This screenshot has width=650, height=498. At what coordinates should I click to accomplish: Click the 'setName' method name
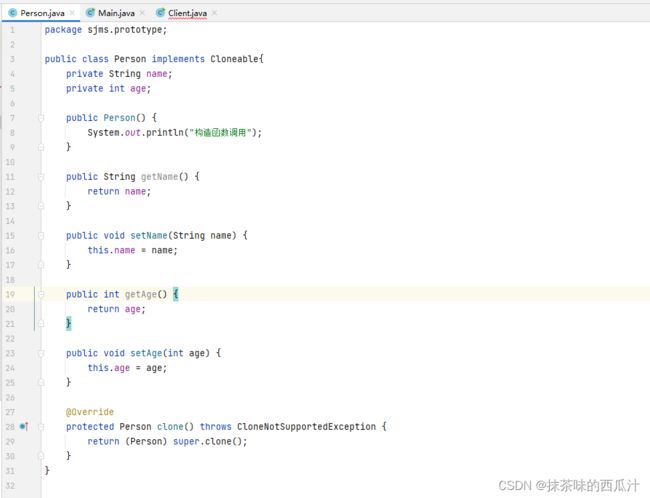click(x=149, y=236)
